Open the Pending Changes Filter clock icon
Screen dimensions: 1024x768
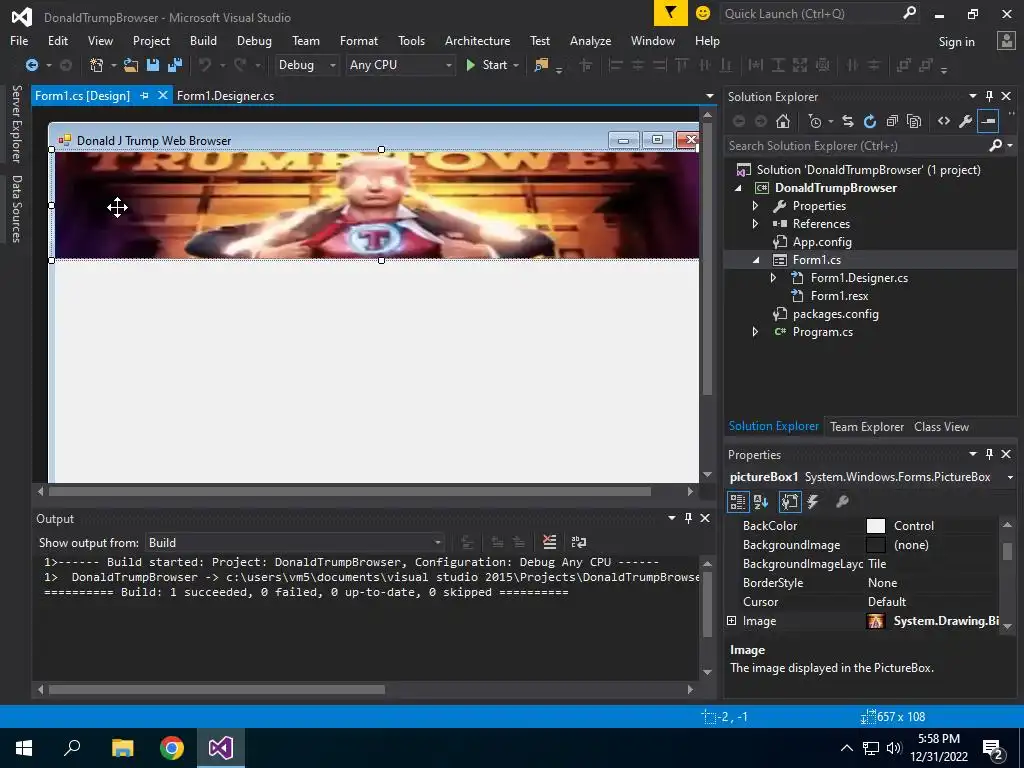814,121
